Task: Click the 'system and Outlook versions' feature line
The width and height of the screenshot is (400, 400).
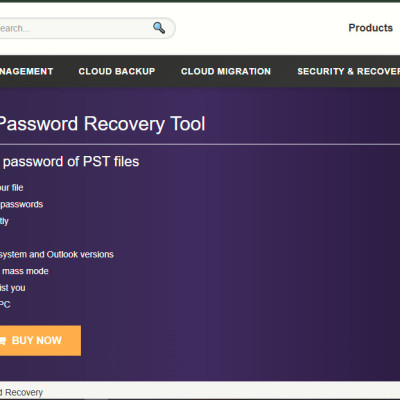Action: [x=57, y=255]
